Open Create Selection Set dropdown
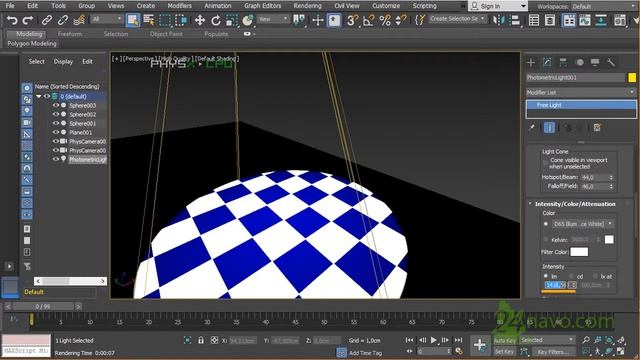Screen dimensions: 640x360 (457, 19)
